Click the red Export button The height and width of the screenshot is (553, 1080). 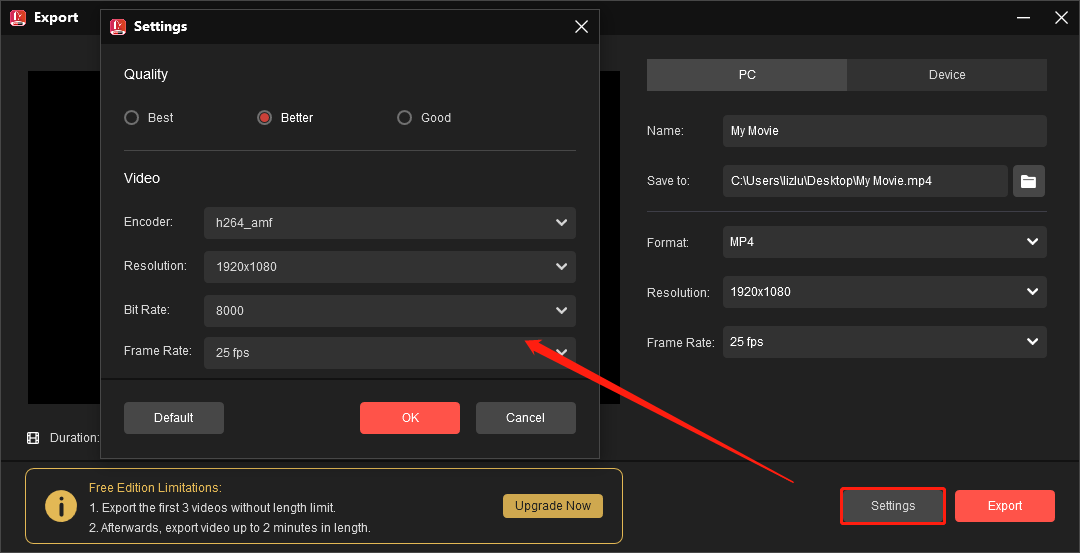click(x=1005, y=506)
